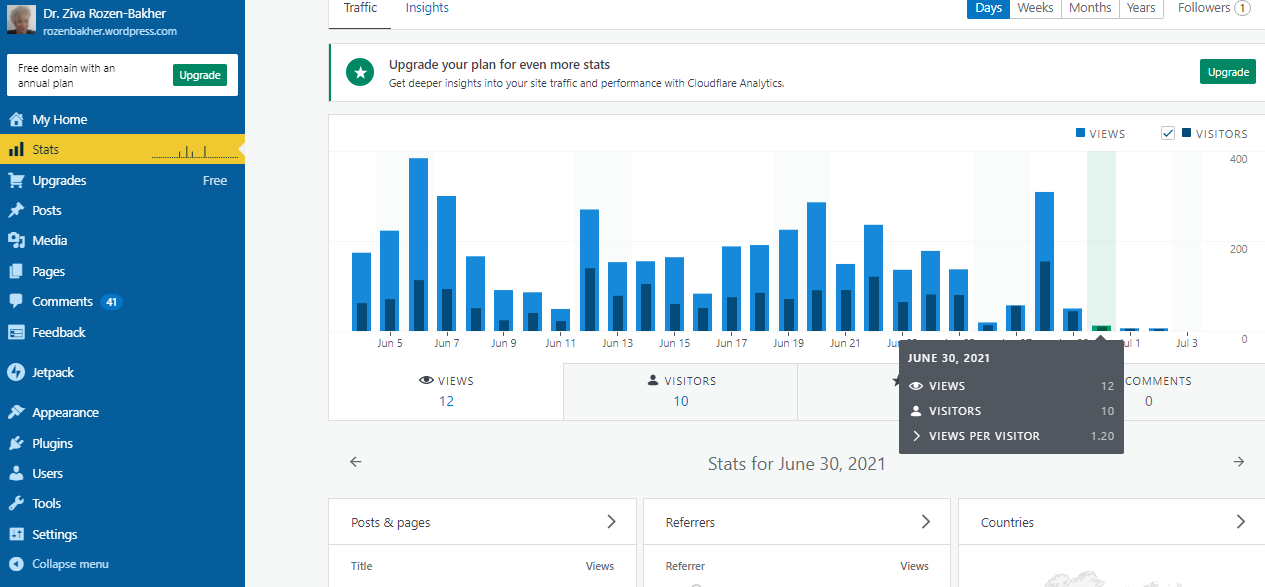The image size is (1265, 587).
Task: Click the Jun 12 chart bar
Action: (589, 270)
